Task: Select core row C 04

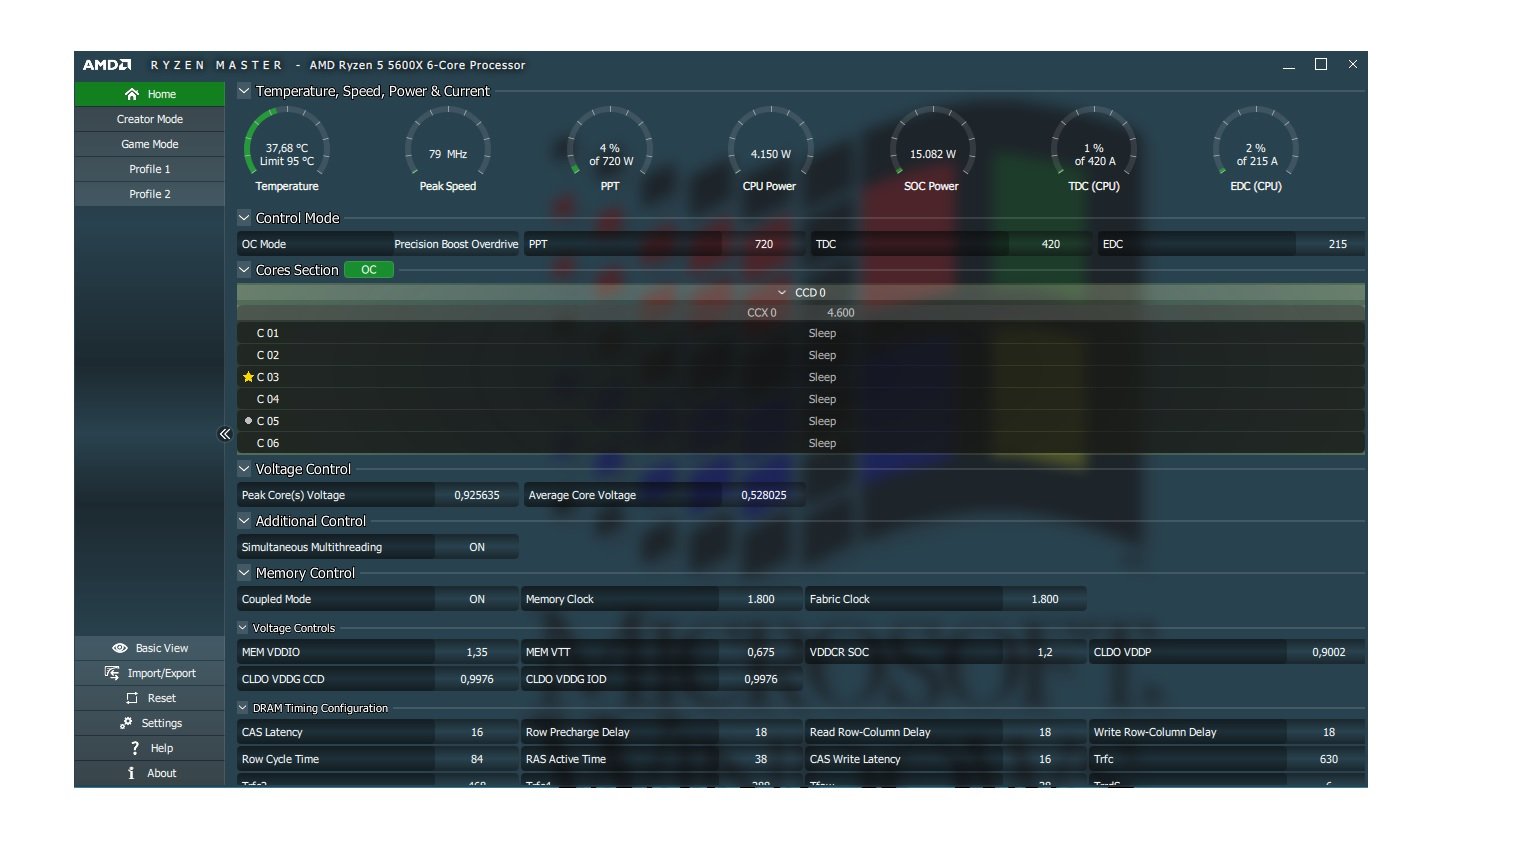Action: pyautogui.click(x=800, y=399)
